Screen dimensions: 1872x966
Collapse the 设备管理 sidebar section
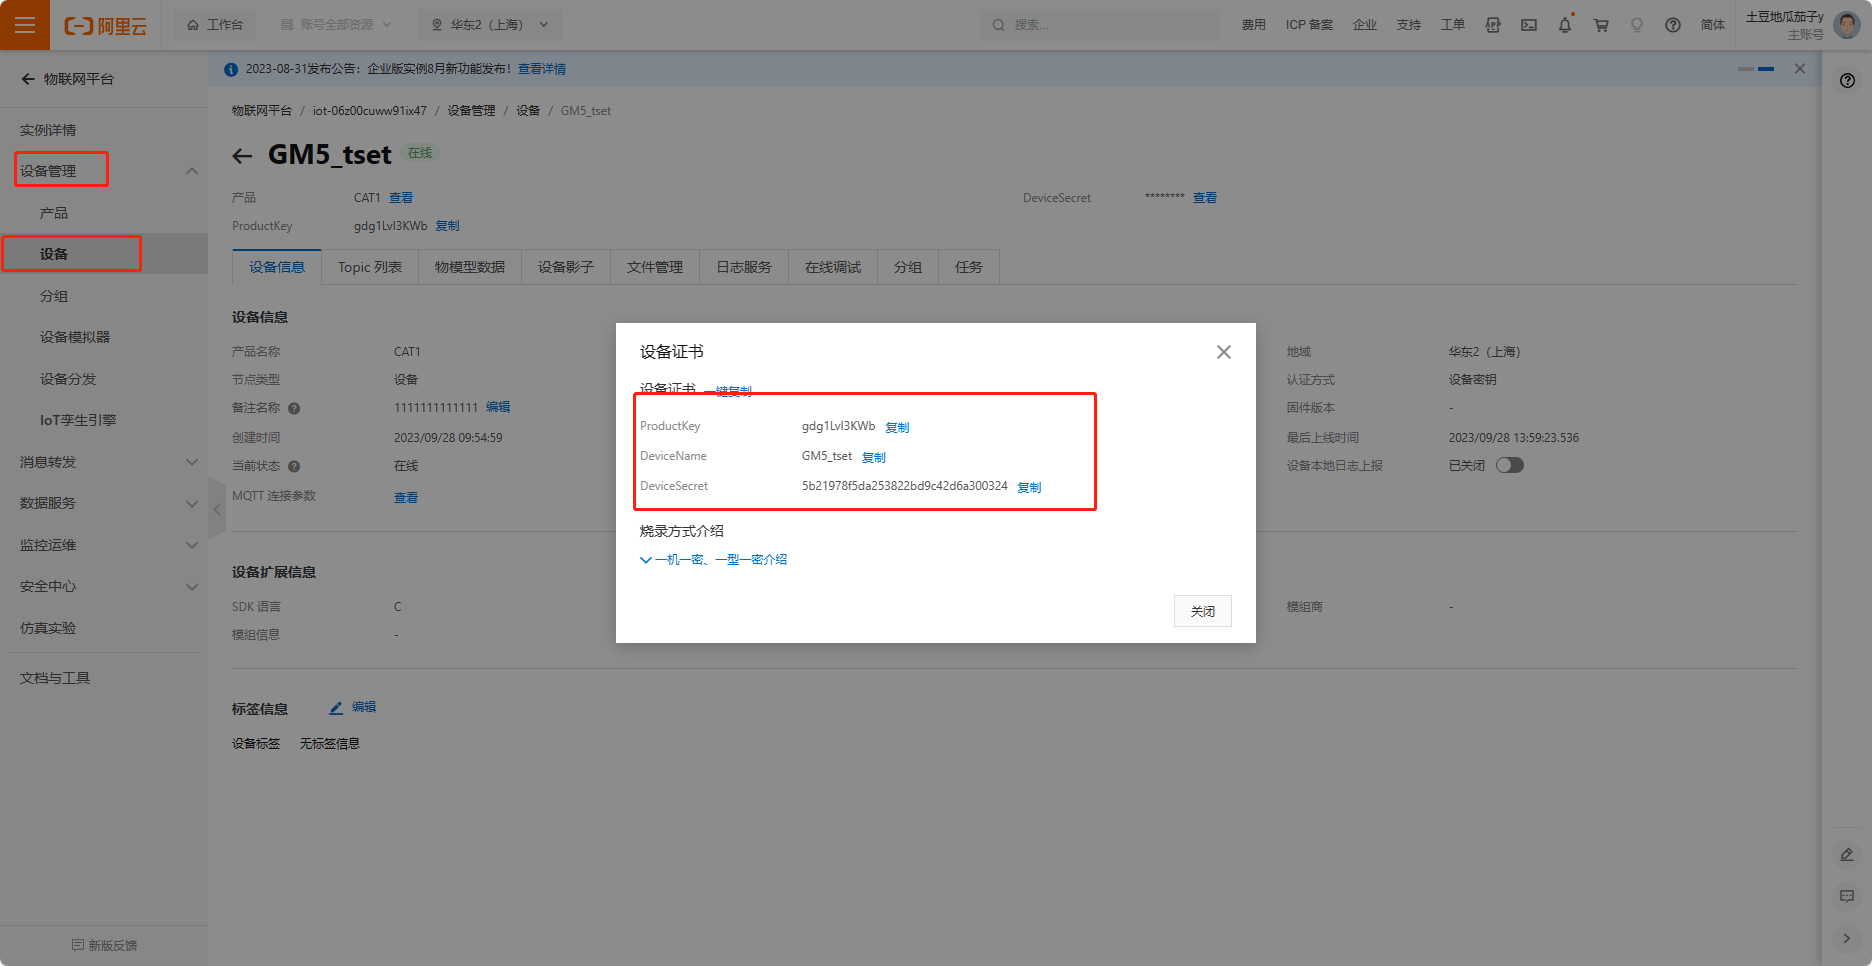[191, 171]
